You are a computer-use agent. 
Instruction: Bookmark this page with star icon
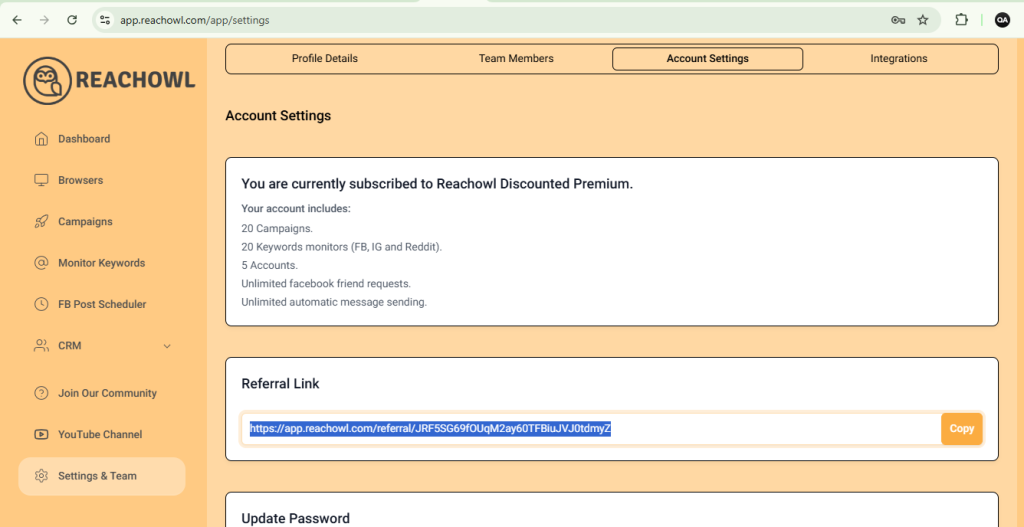point(923,20)
